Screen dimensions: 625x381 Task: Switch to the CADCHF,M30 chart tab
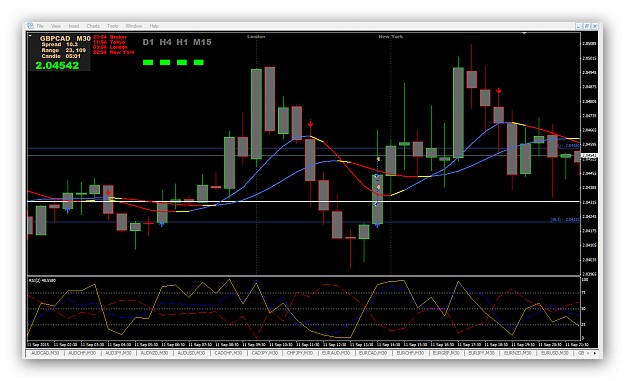point(228,353)
